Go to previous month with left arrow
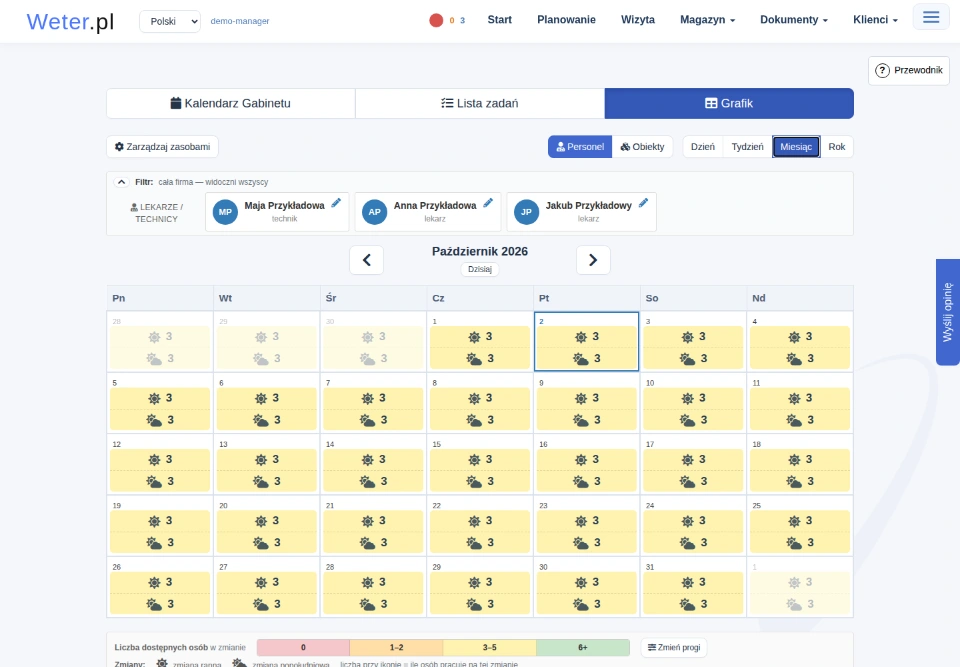 [367, 260]
